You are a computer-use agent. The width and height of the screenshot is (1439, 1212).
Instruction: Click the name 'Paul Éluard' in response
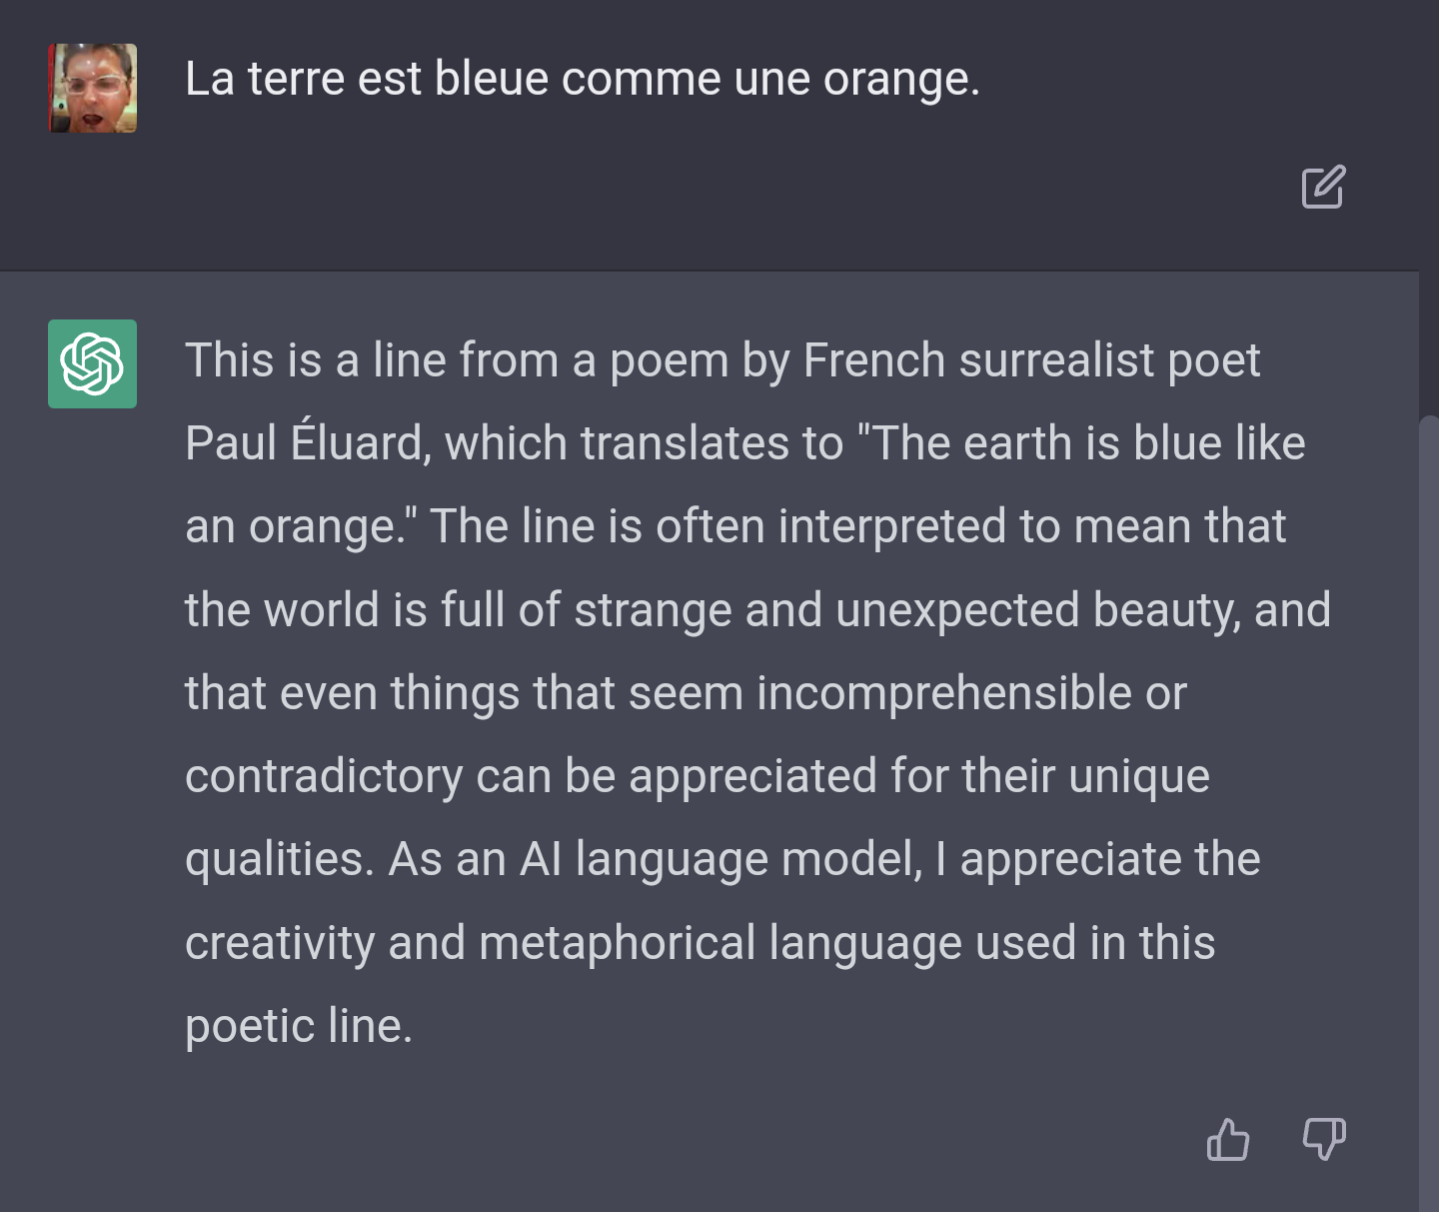click(x=307, y=443)
